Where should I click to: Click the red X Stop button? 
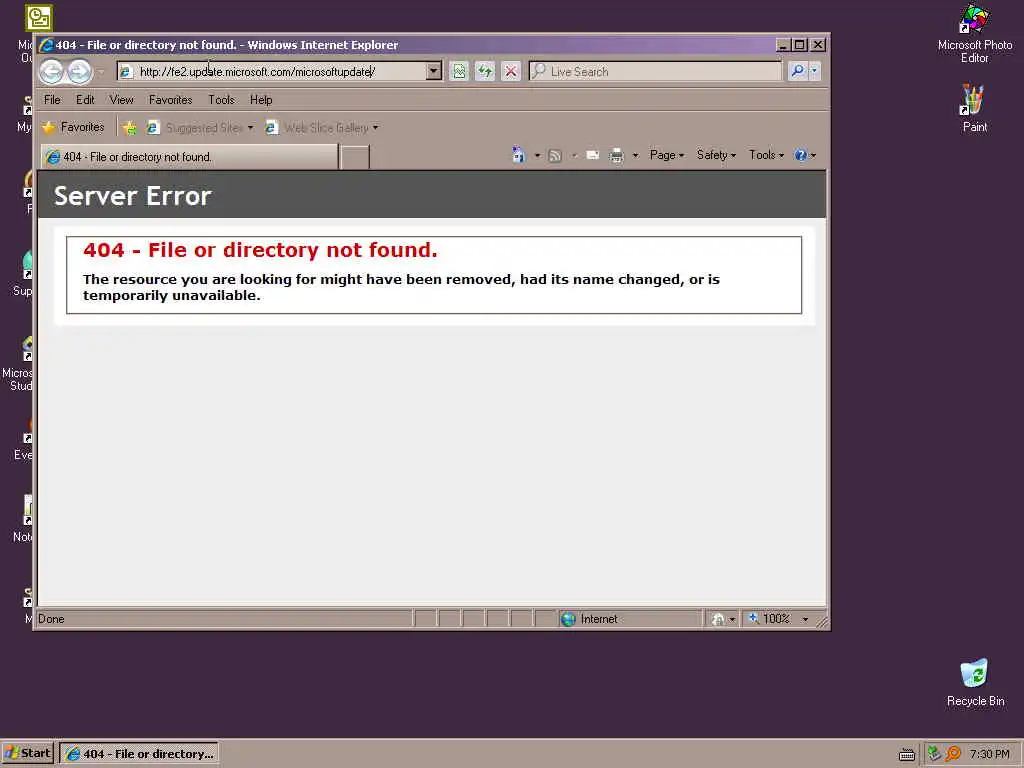coord(511,71)
